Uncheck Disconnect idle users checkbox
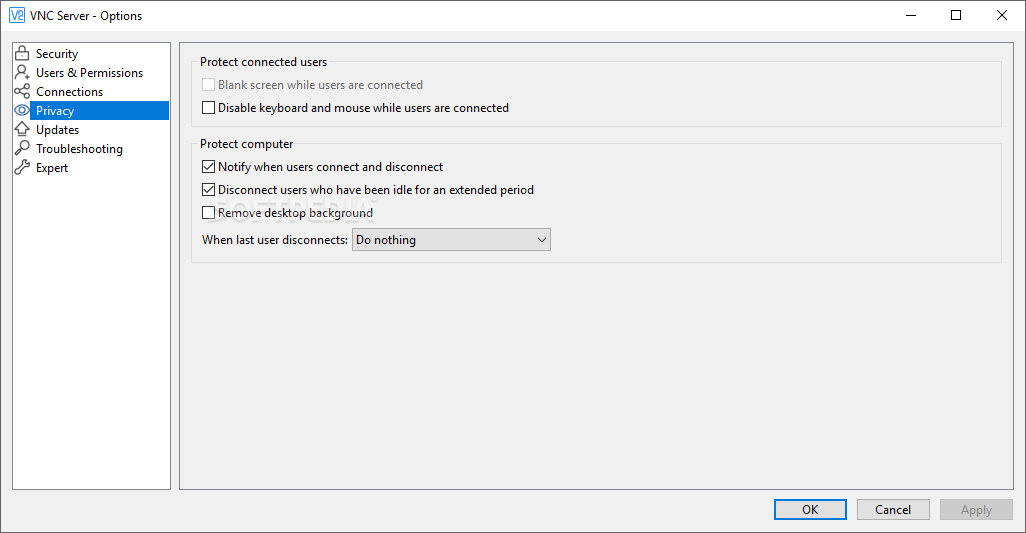1026x533 pixels. [208, 190]
